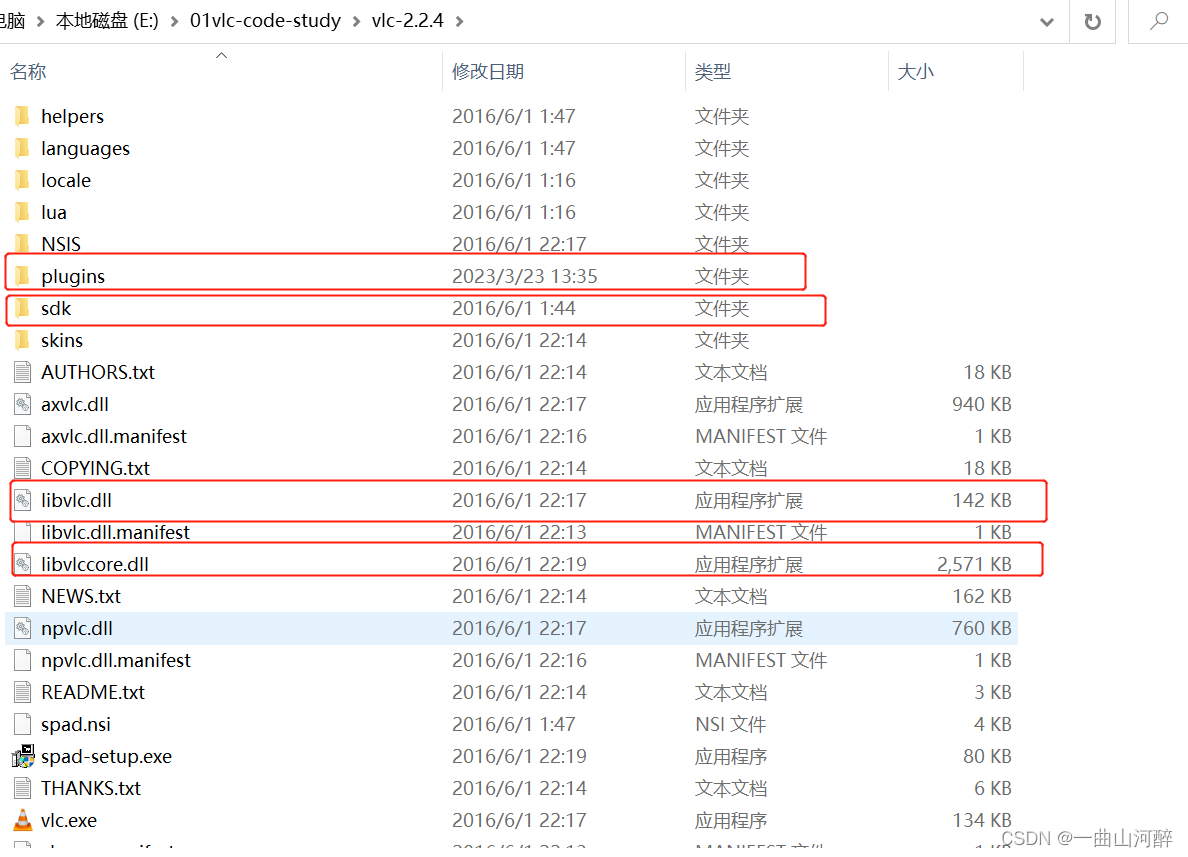Open the address bar history dropdown
This screenshot has height=857, width=1188.
(1046, 20)
